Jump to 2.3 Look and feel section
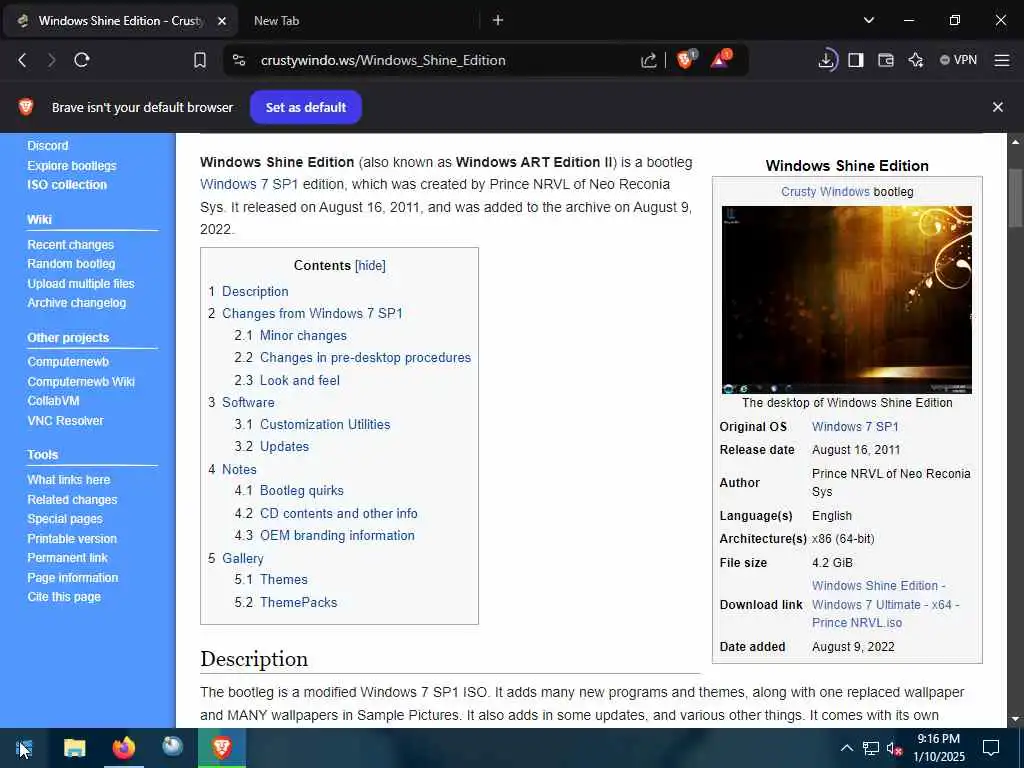Image resolution: width=1024 pixels, height=768 pixels. (287, 380)
